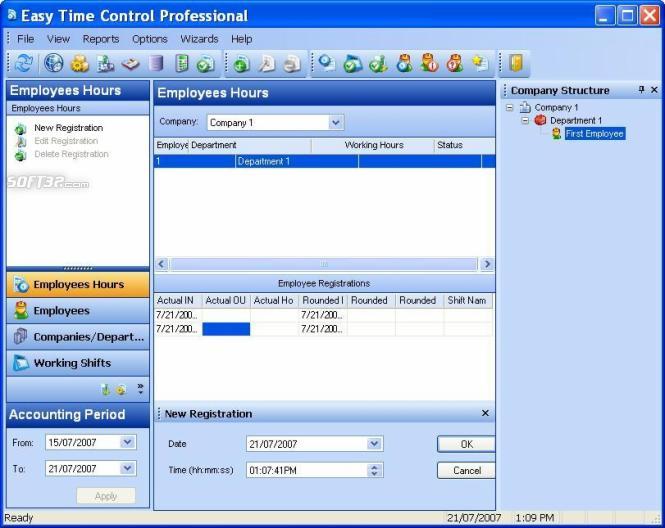Open the Accounting Period From date dropdown

pyautogui.click(x=127, y=442)
